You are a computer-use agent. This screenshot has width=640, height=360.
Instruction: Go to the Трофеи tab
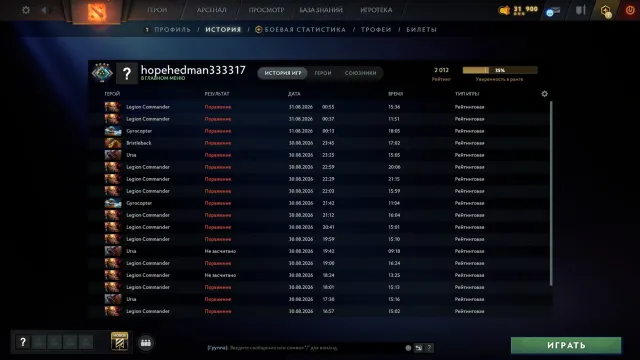coord(376,30)
